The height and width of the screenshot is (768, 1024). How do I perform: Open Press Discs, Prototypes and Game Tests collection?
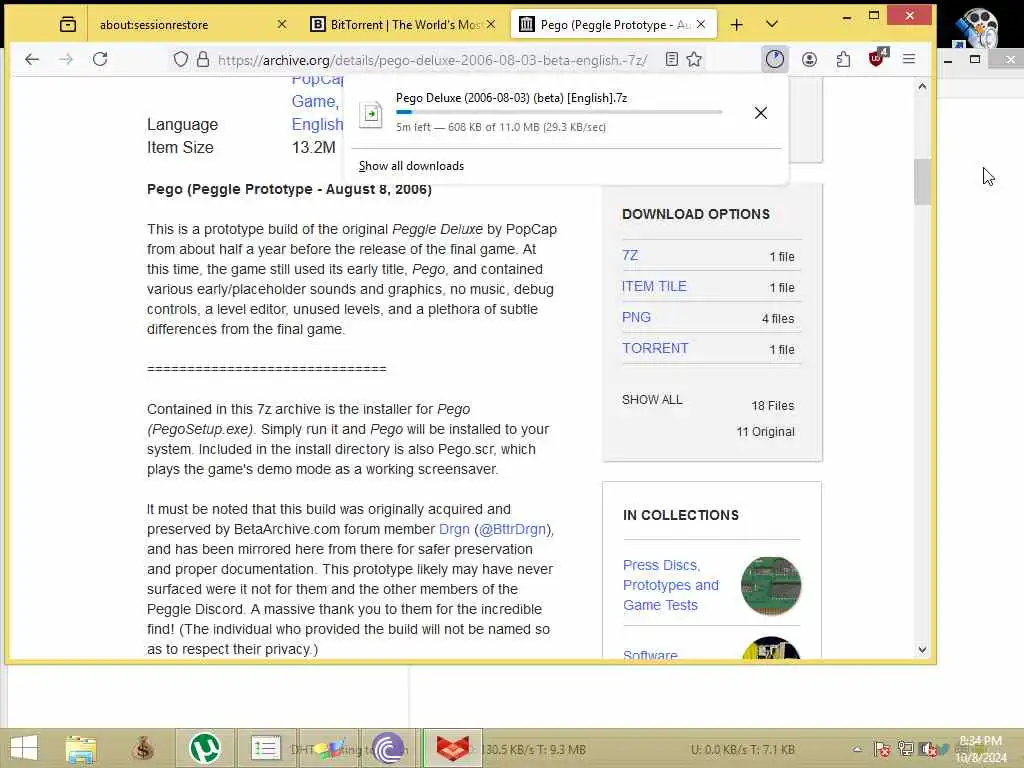pos(671,585)
